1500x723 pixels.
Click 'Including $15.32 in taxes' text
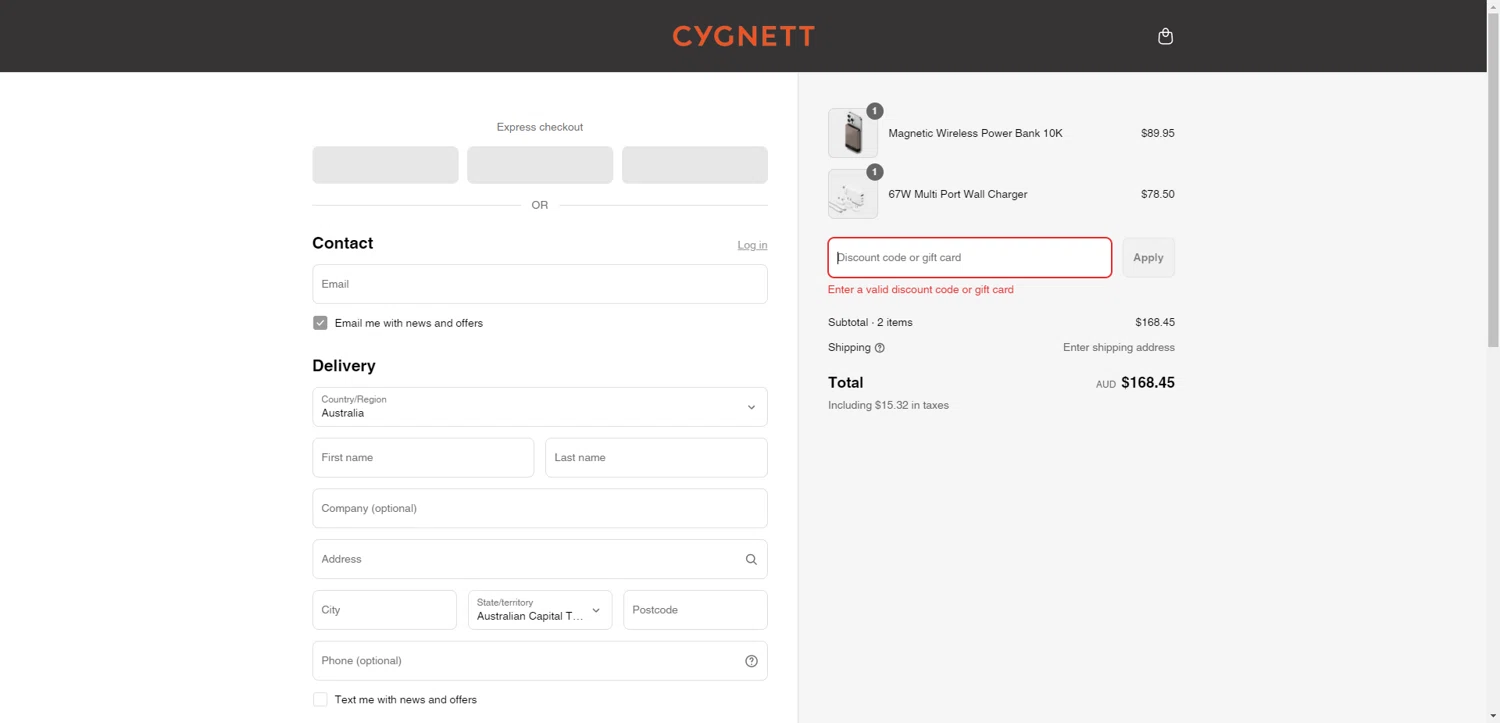(x=888, y=405)
